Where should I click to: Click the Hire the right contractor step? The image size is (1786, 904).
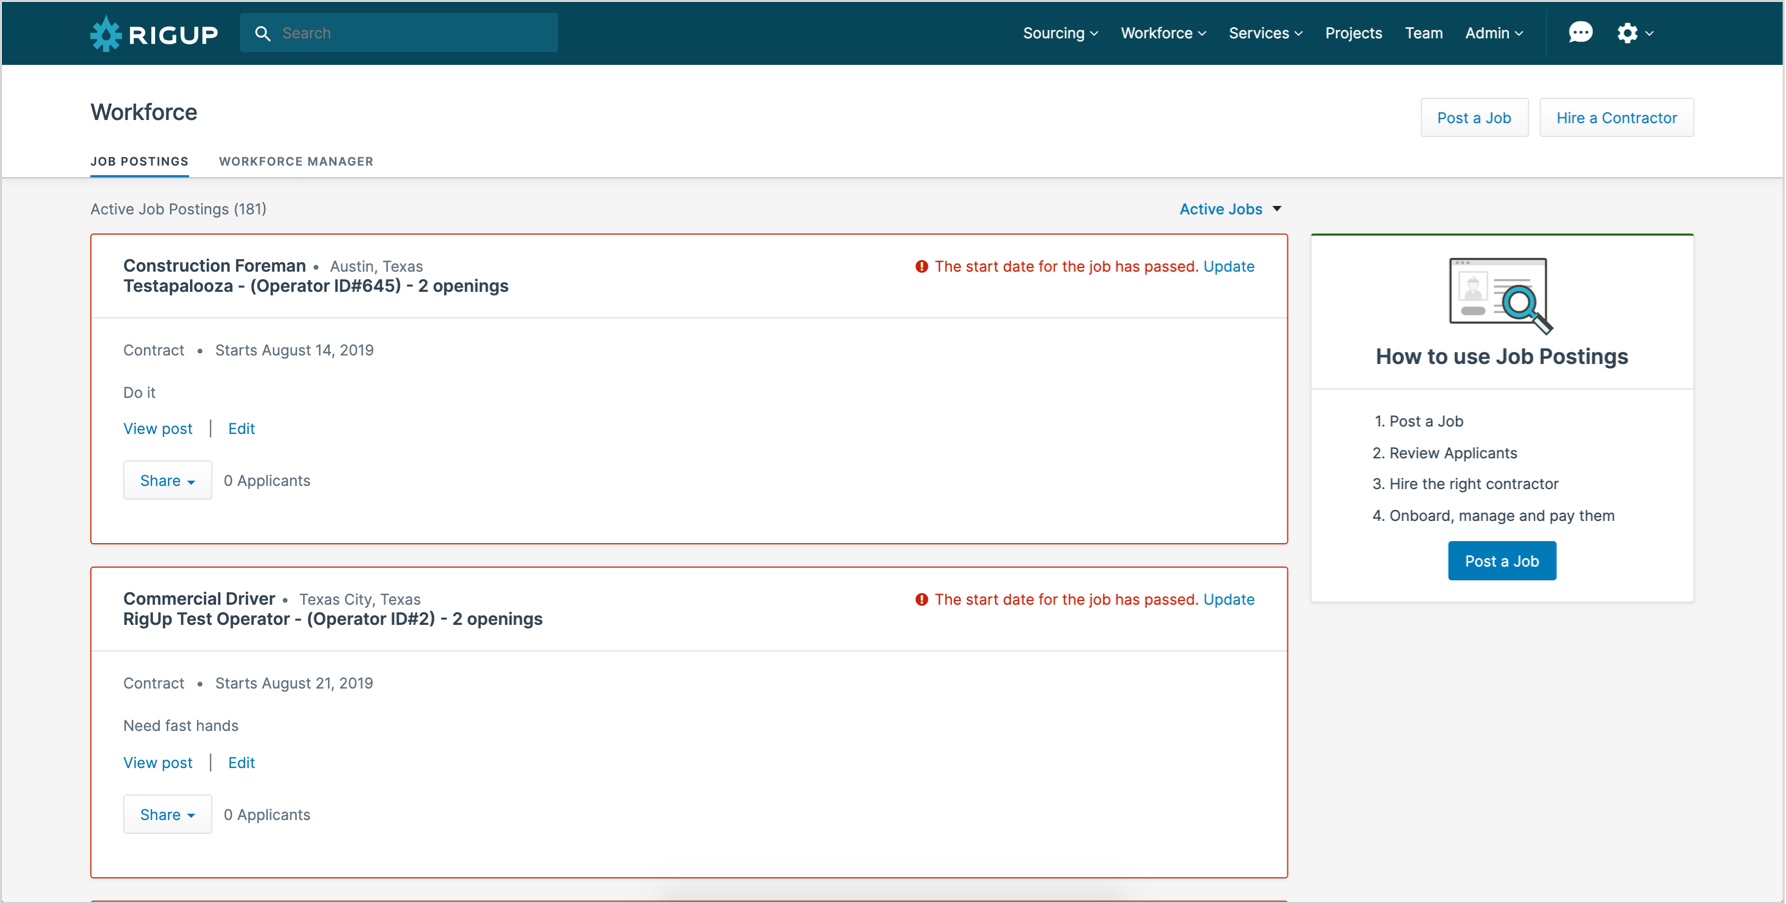click(x=1473, y=484)
